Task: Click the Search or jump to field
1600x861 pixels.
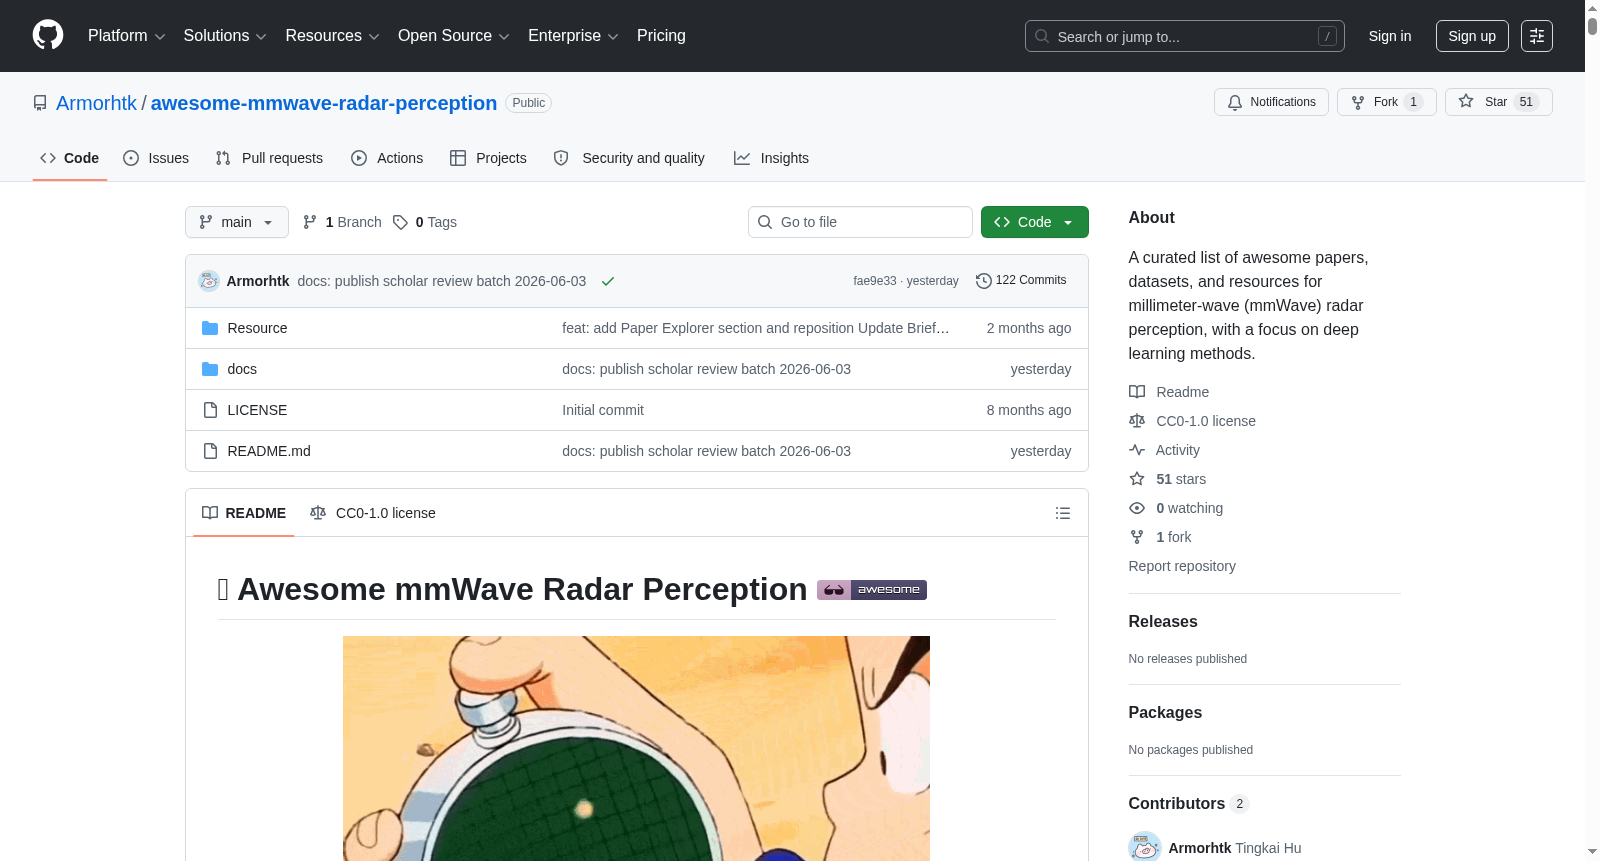Action: [x=1185, y=36]
